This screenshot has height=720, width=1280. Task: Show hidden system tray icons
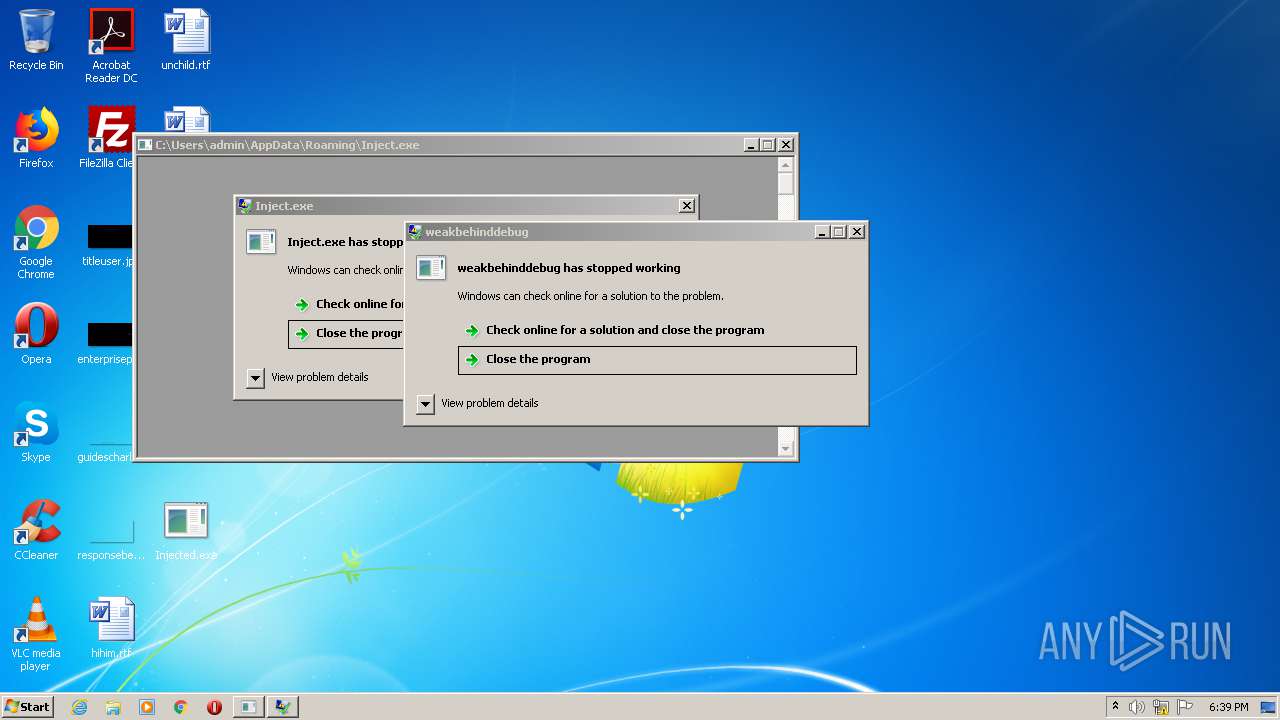point(1115,707)
